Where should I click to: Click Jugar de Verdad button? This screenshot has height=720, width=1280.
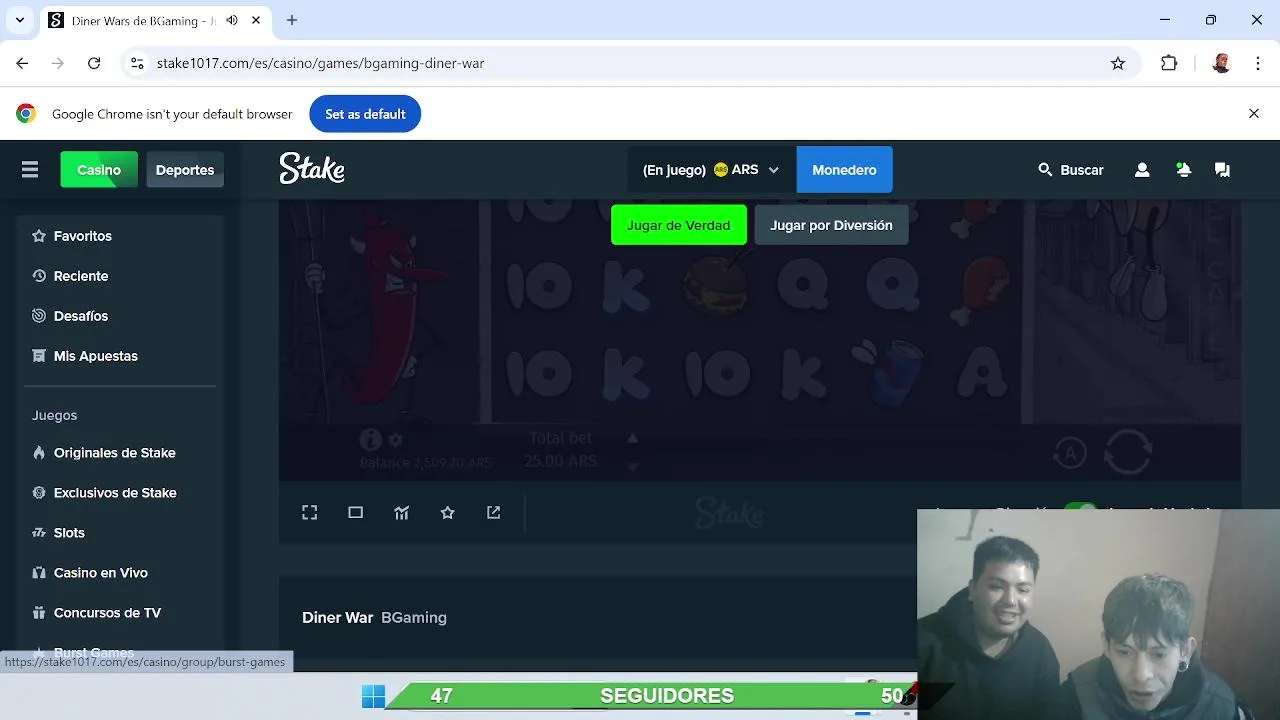click(x=679, y=225)
